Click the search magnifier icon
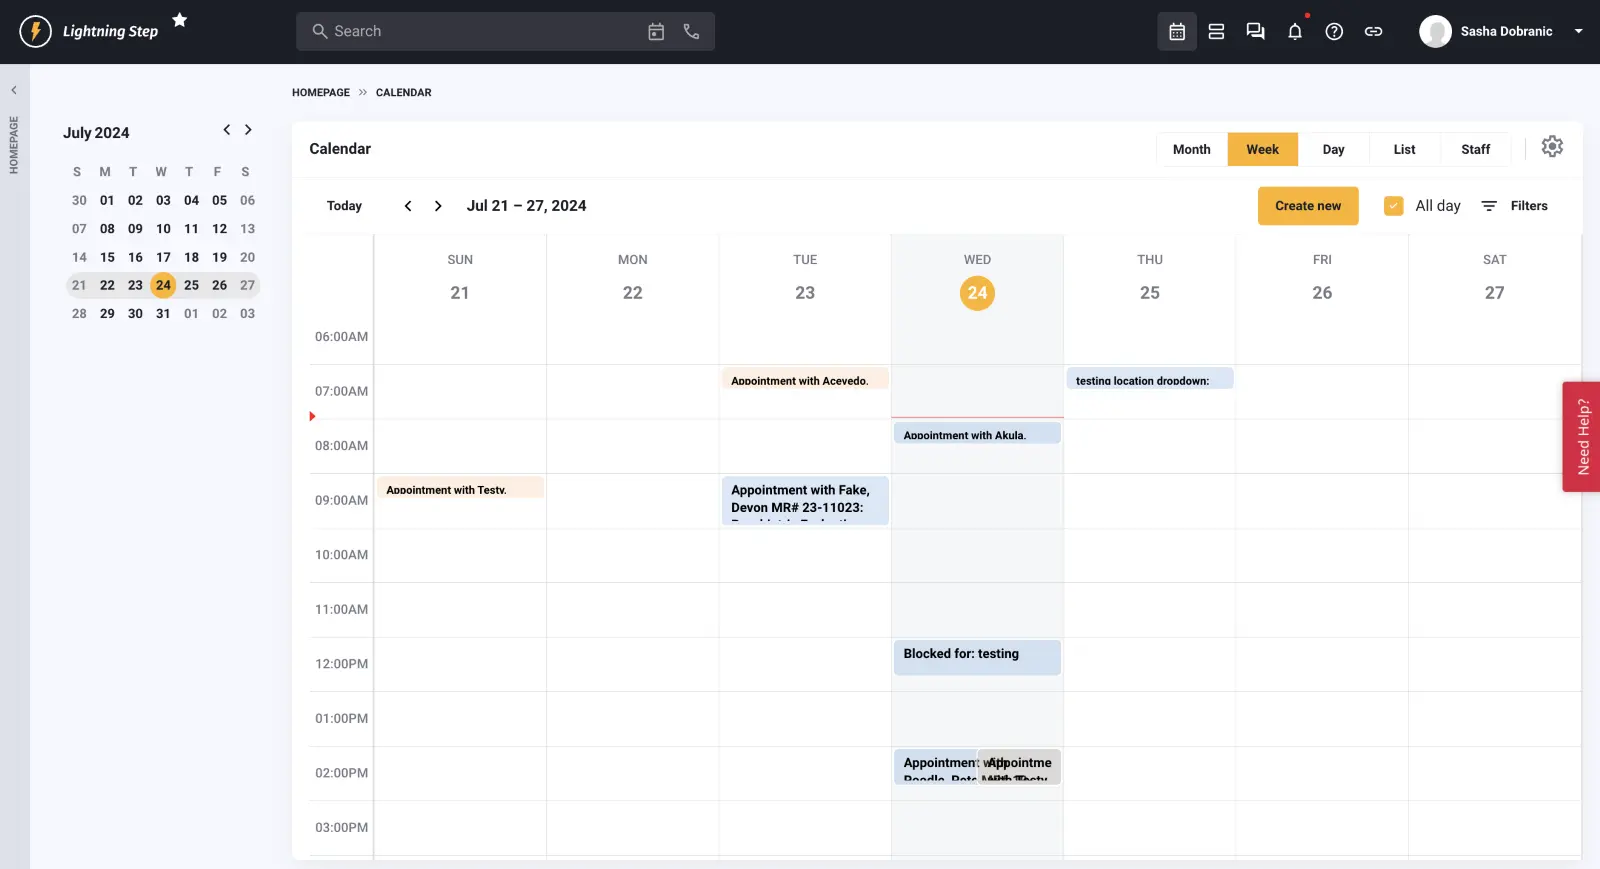Image resolution: width=1600 pixels, height=869 pixels. (x=320, y=31)
